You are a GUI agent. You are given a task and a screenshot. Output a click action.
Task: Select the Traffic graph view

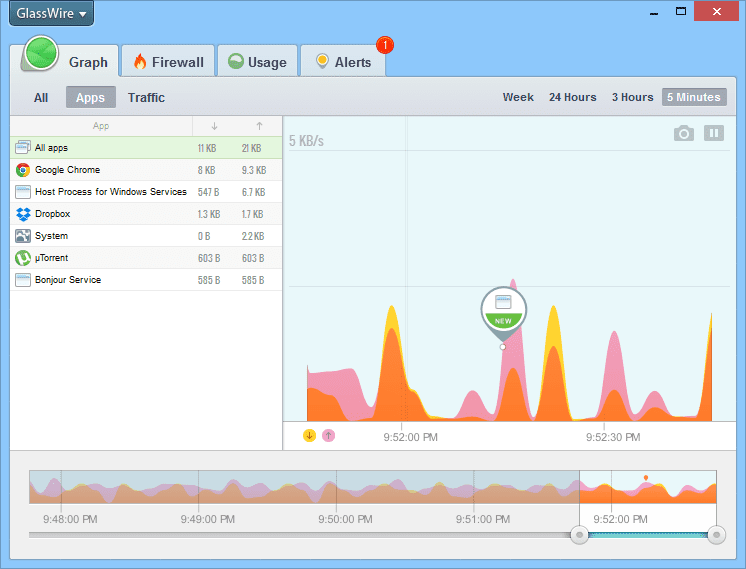(146, 98)
